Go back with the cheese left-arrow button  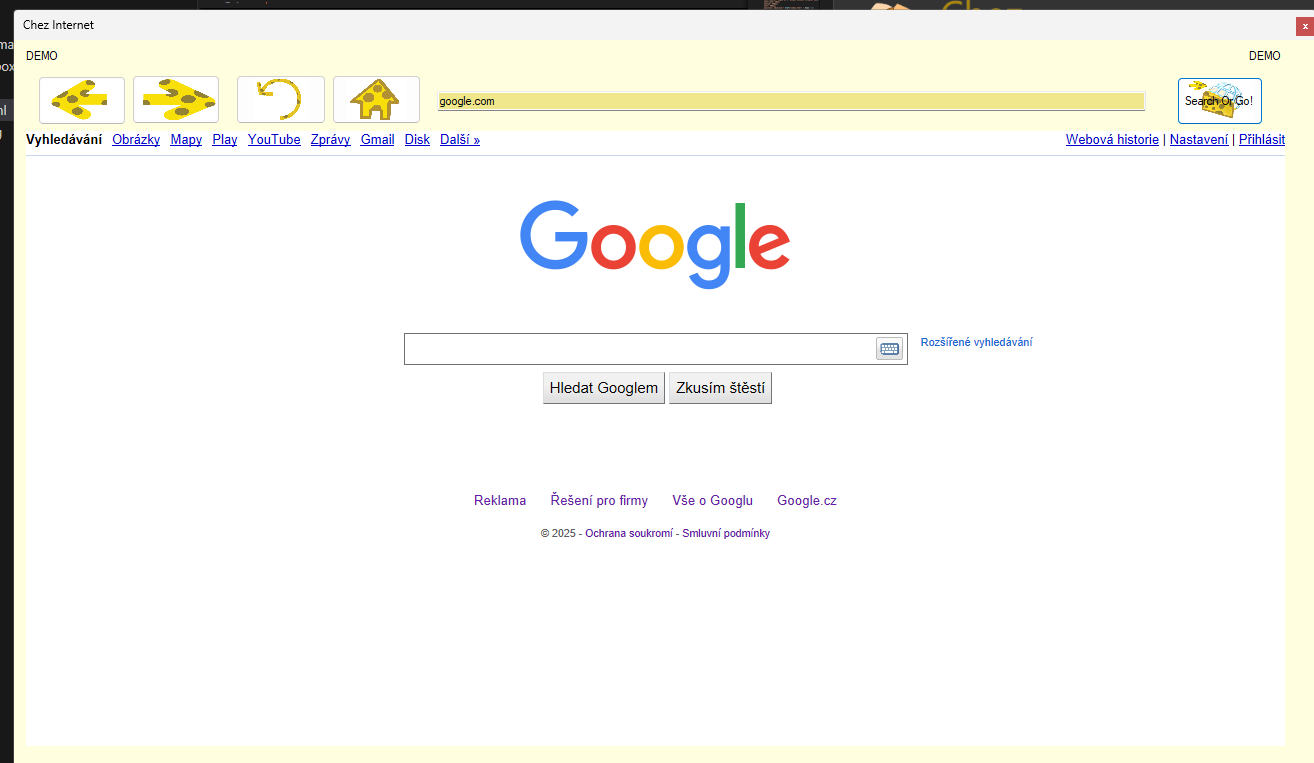pyautogui.click(x=82, y=100)
